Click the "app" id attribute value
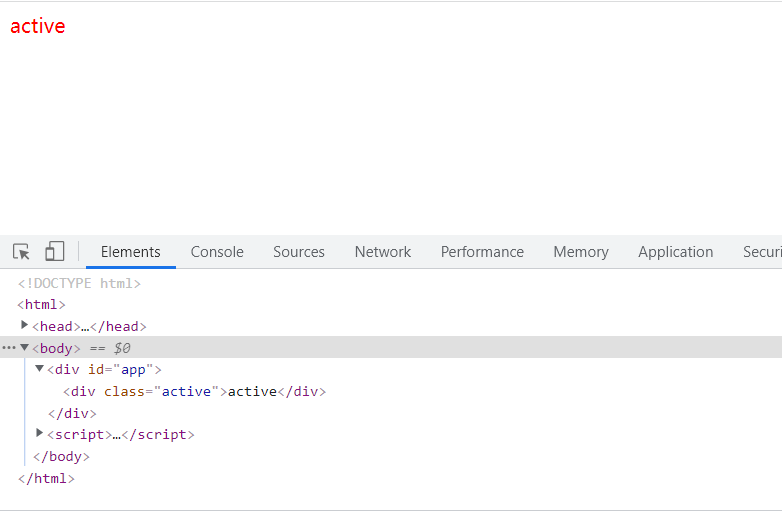The width and height of the screenshot is (782, 511). coord(133,370)
